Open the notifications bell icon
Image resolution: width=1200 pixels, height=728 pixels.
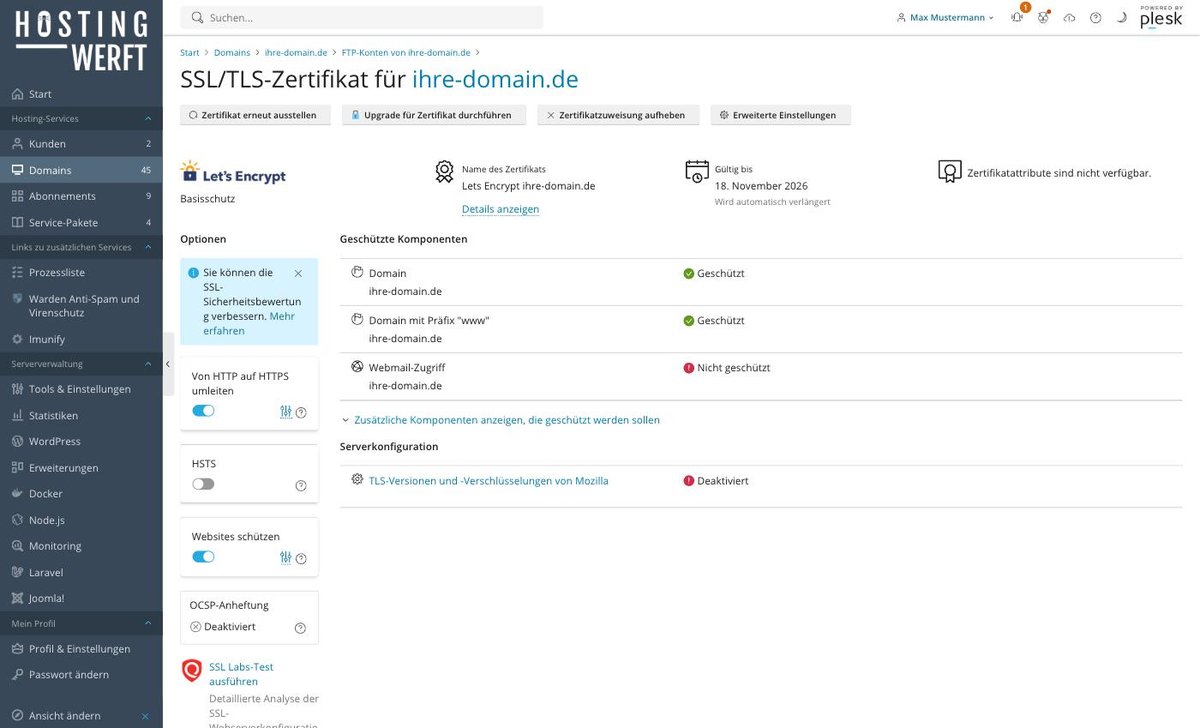pyautogui.click(x=1017, y=17)
